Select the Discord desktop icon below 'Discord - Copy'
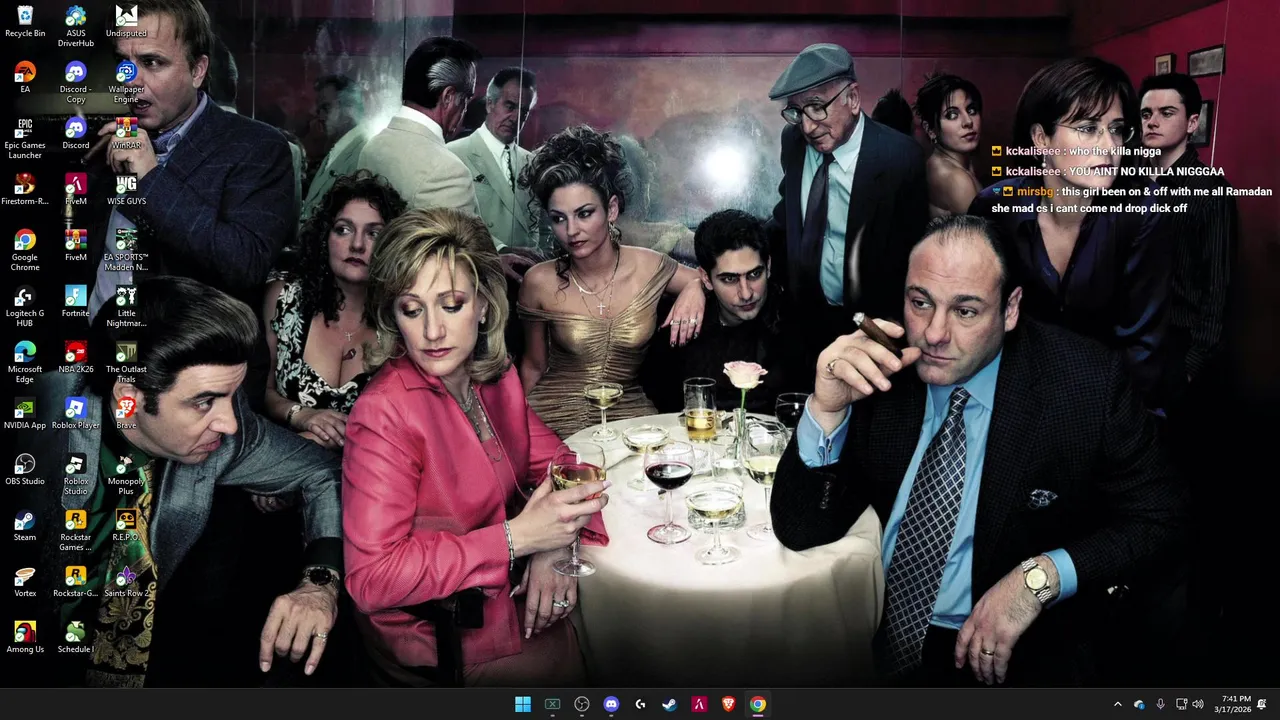 pyautogui.click(x=75, y=133)
